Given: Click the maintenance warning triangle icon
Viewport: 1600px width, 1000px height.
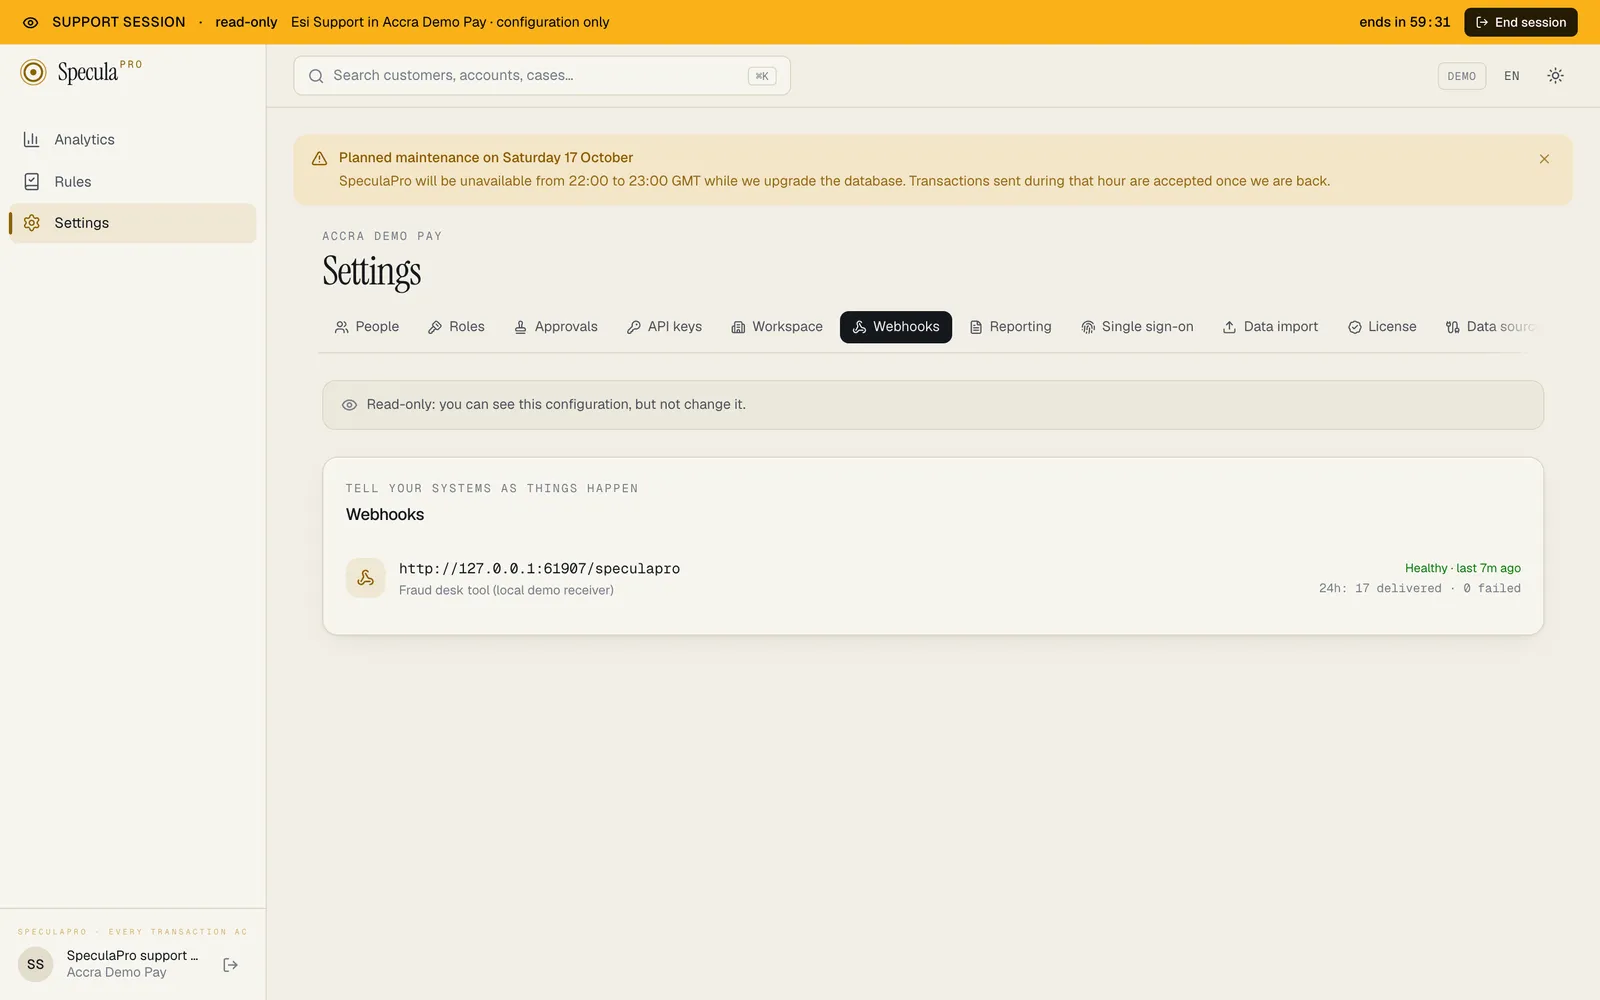Looking at the screenshot, I should click(320, 158).
